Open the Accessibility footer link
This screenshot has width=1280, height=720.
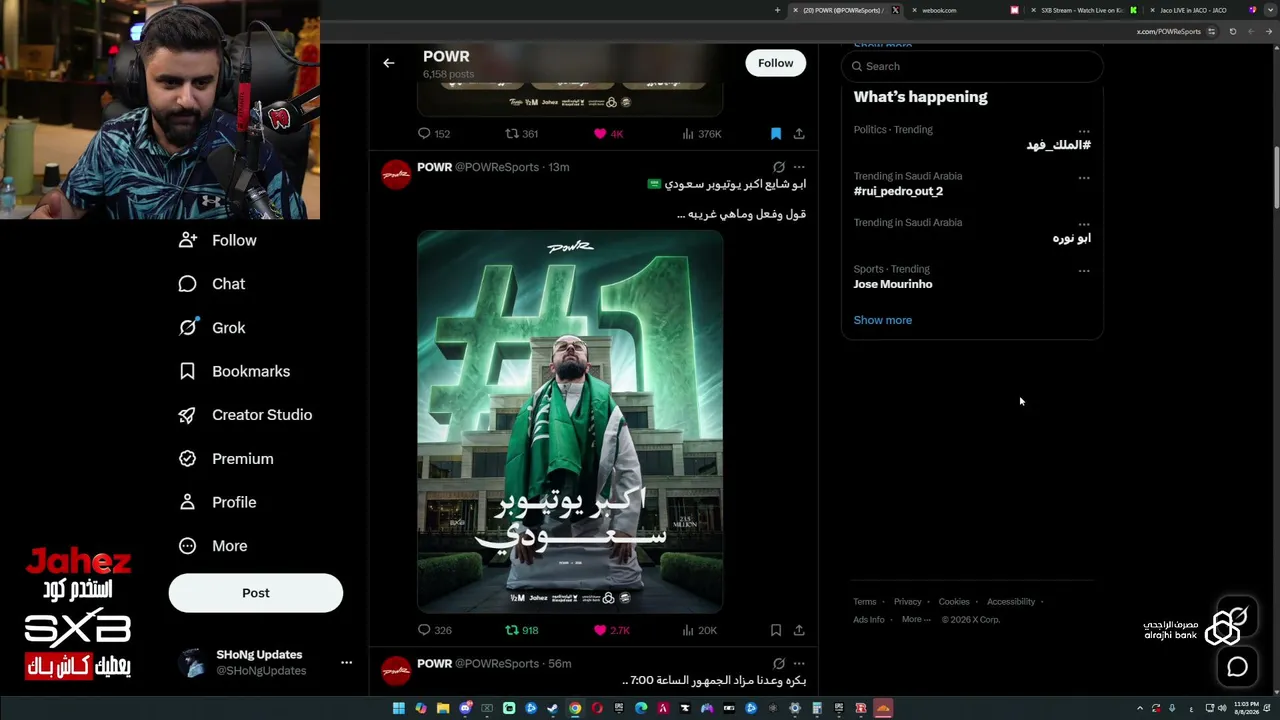tap(1011, 602)
